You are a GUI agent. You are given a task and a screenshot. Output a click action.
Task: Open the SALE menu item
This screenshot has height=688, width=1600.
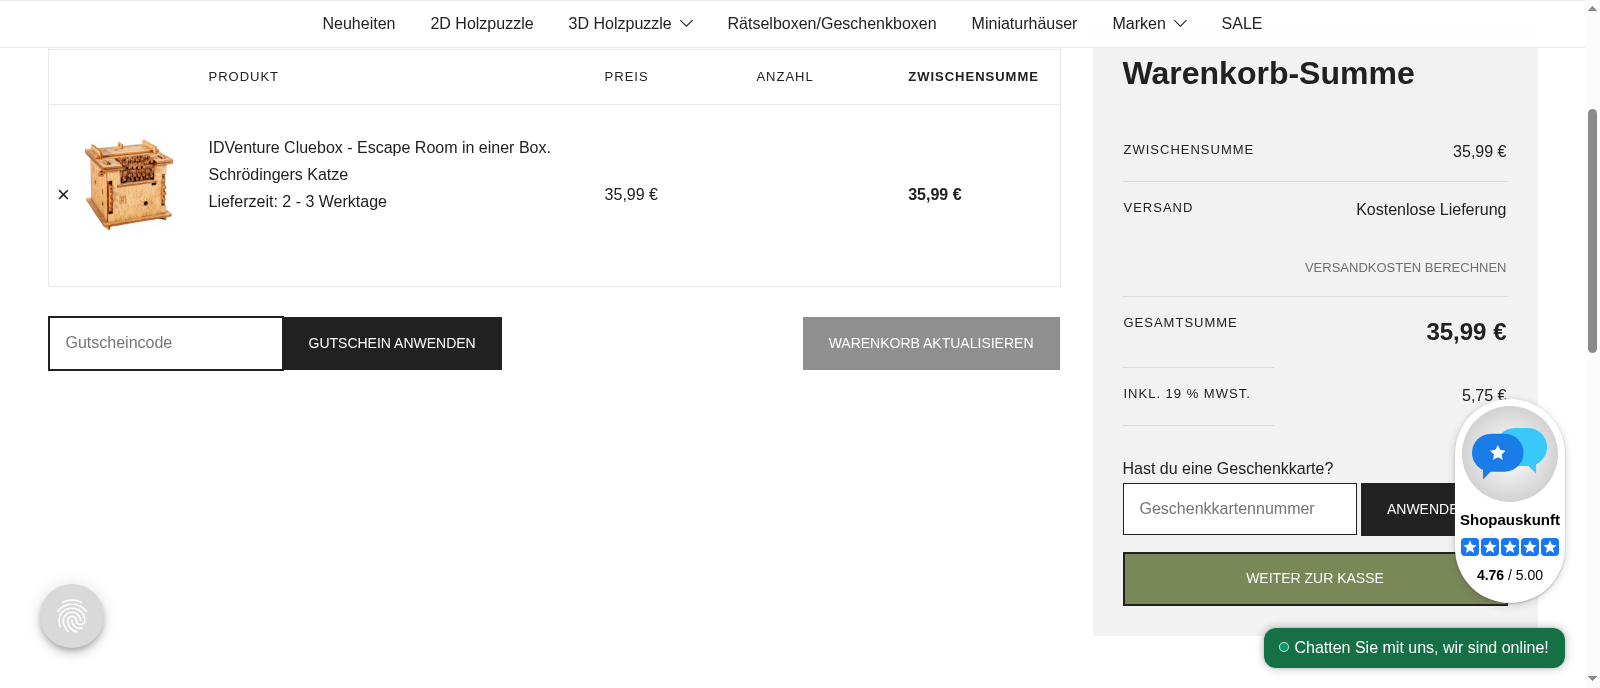[x=1242, y=23]
